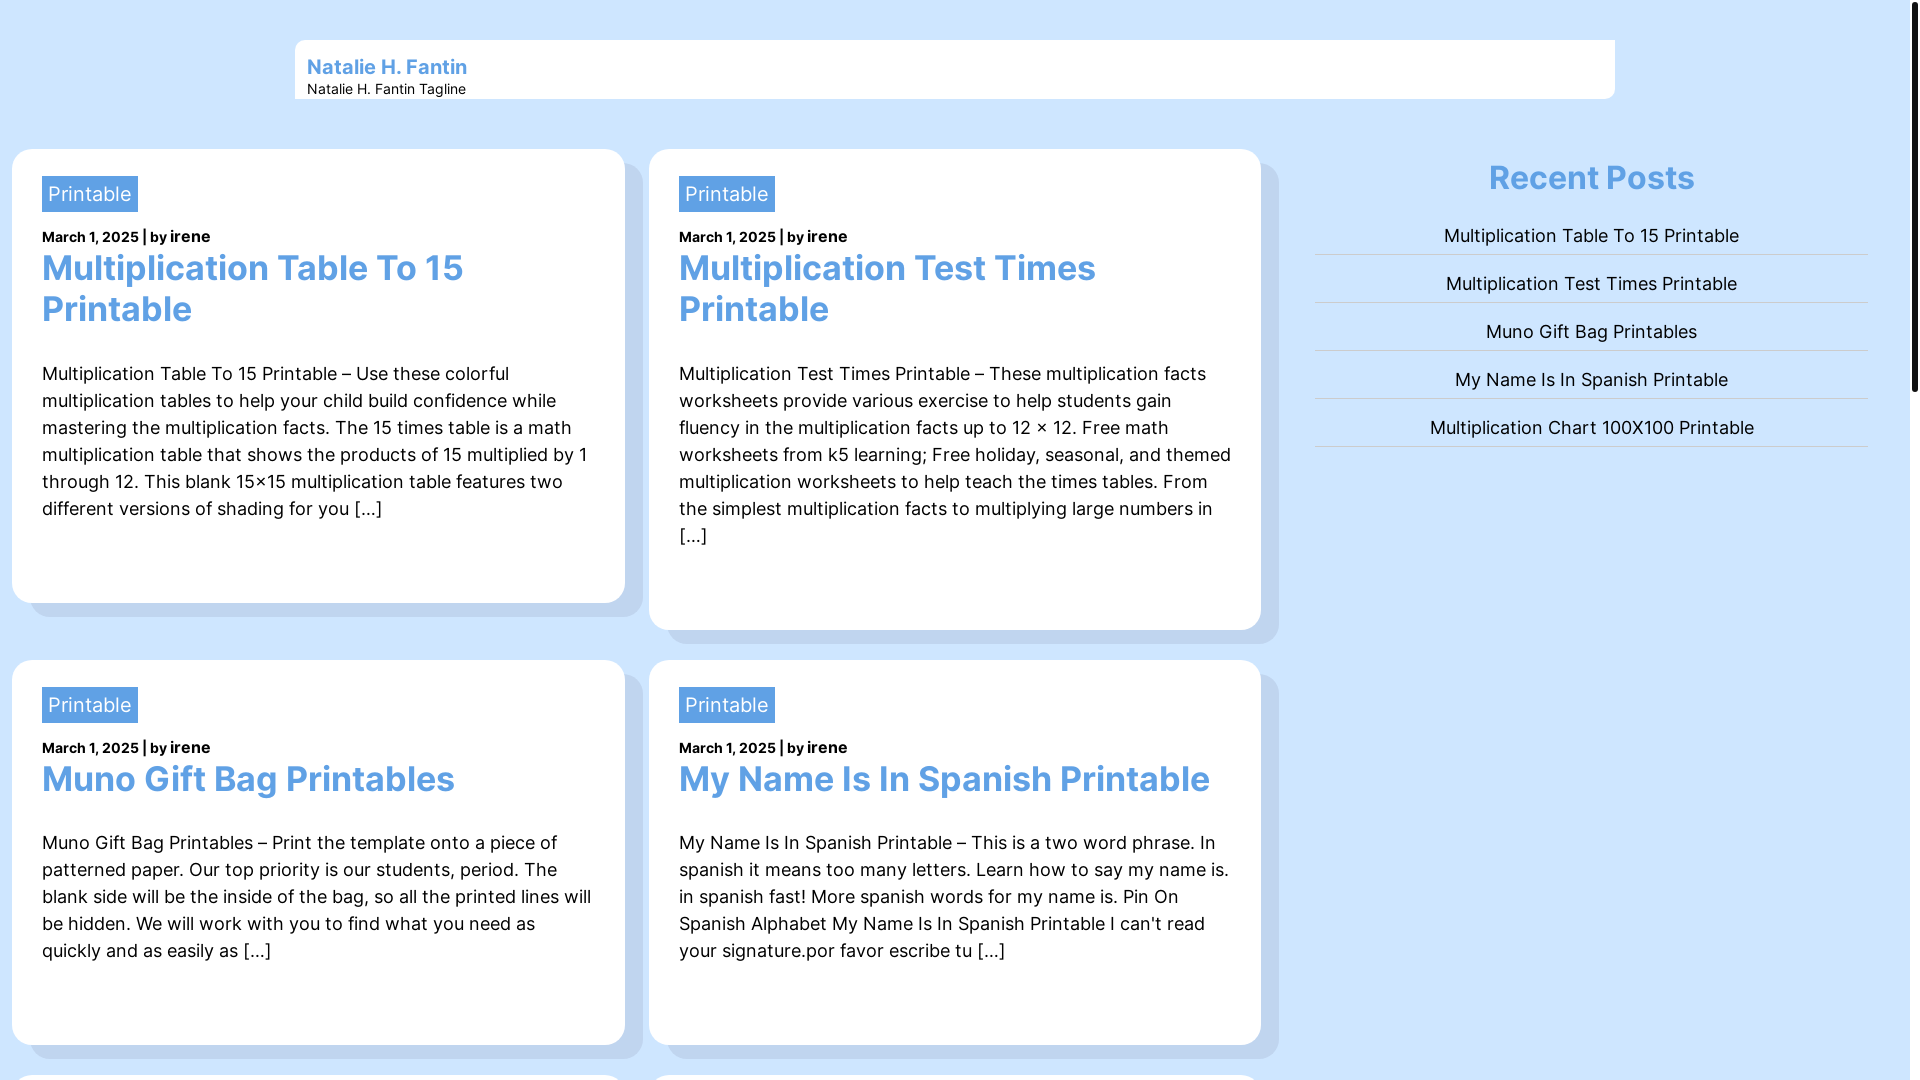1920x1080 pixels.
Task: Select Muno Gift Bag Printables in Recent Posts
Action: point(1591,332)
